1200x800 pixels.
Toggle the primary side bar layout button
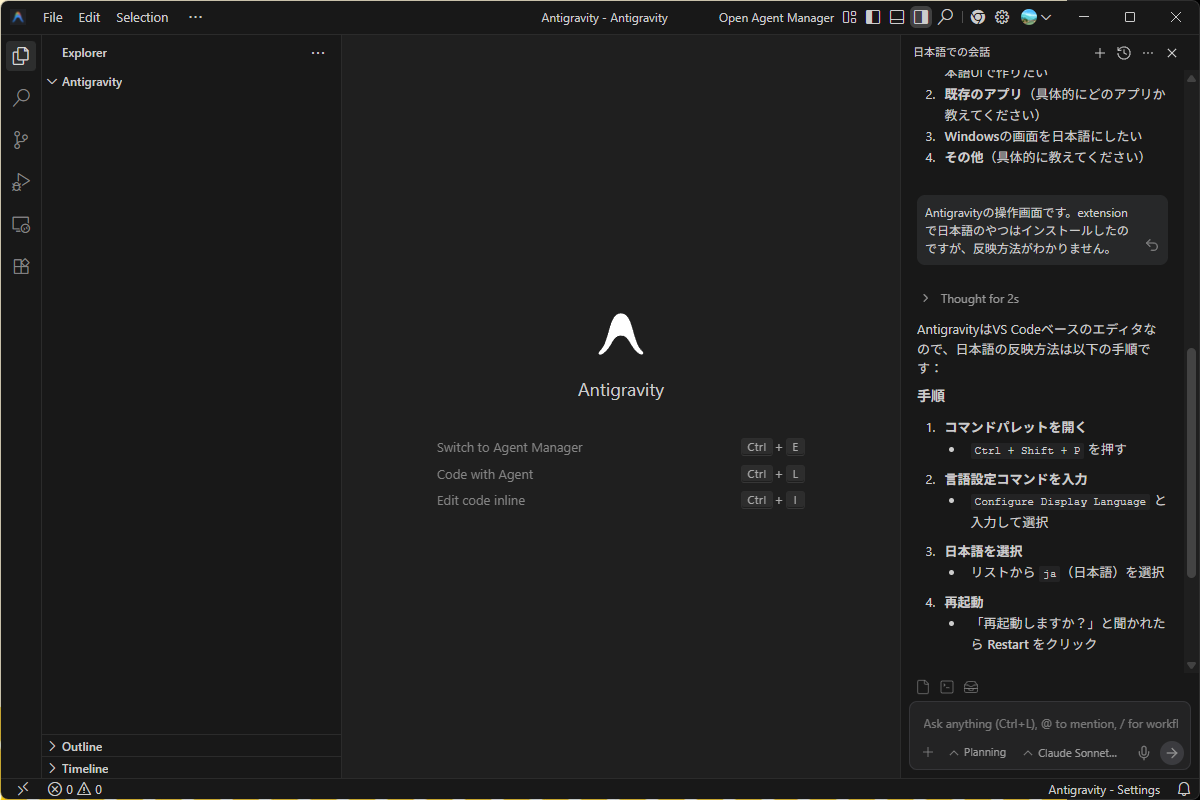(x=873, y=17)
